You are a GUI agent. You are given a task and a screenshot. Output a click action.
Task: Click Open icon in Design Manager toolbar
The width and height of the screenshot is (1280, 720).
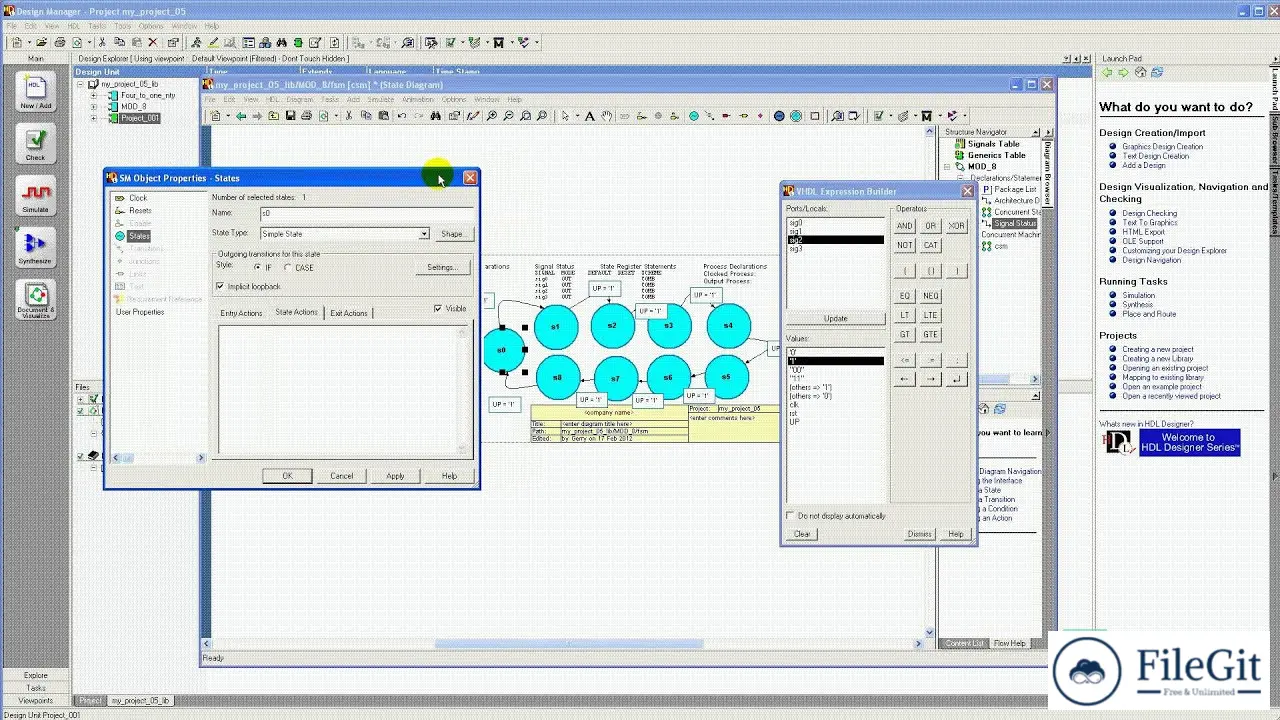click(41, 43)
